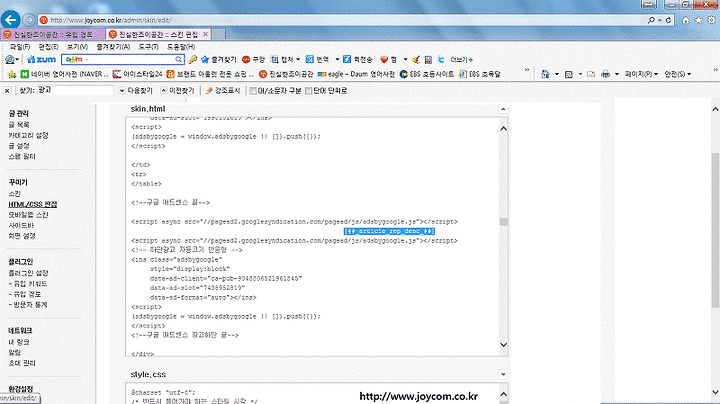Screen dimensions: 720x404
Task: Switch to the 유입 경로 browser tab
Action: click(52, 34)
